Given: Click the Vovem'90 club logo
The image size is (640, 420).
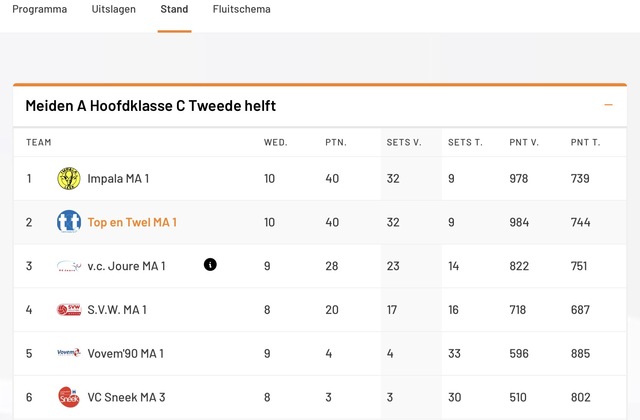Looking at the screenshot, I should click(x=68, y=353).
